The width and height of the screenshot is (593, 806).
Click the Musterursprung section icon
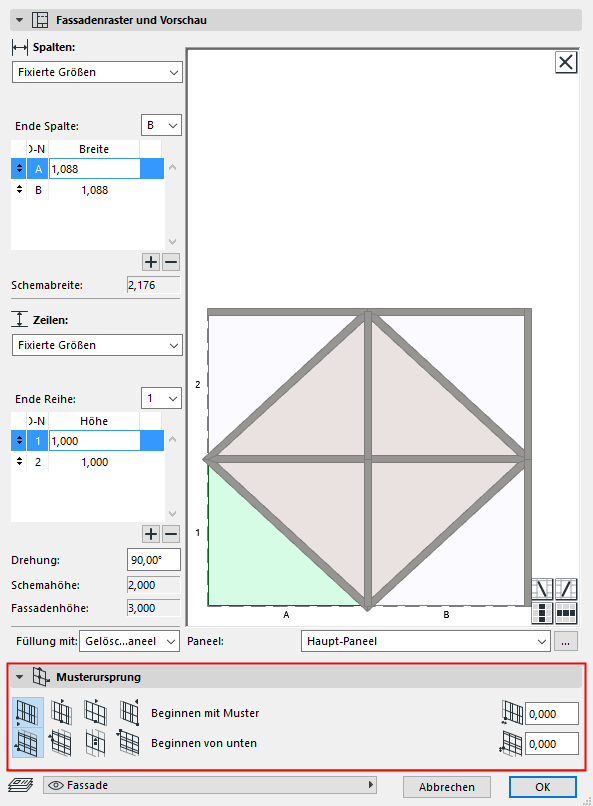(x=41, y=676)
